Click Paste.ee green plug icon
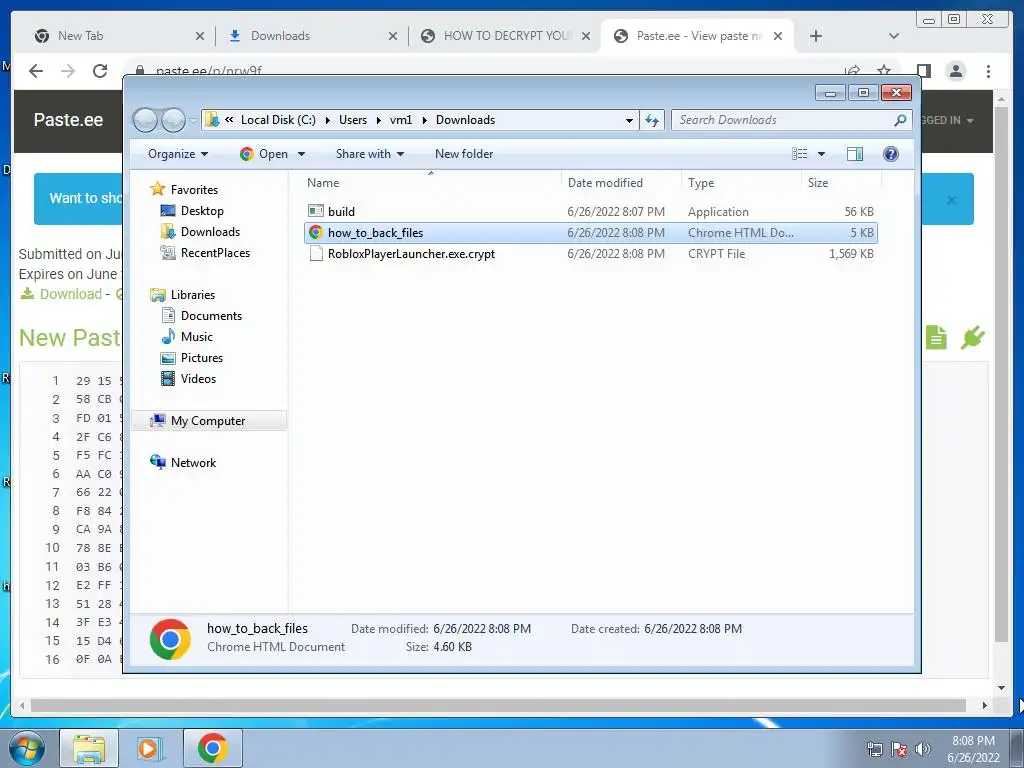 (x=972, y=338)
